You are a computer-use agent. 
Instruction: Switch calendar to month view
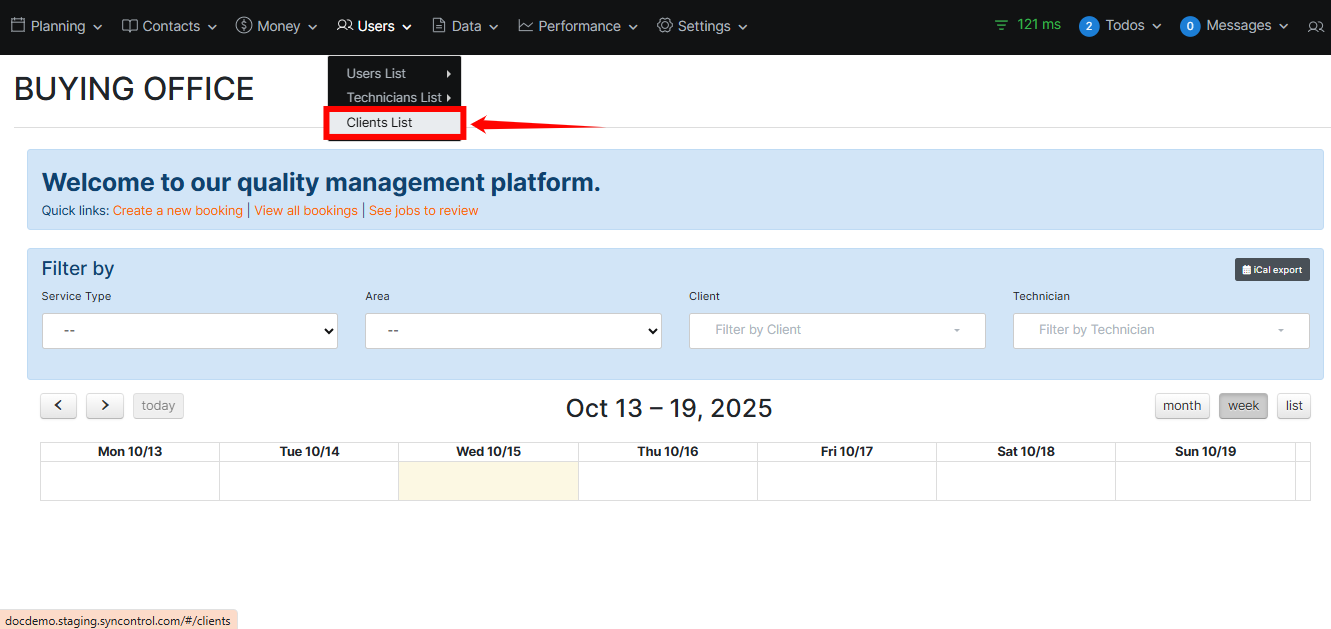(1181, 406)
